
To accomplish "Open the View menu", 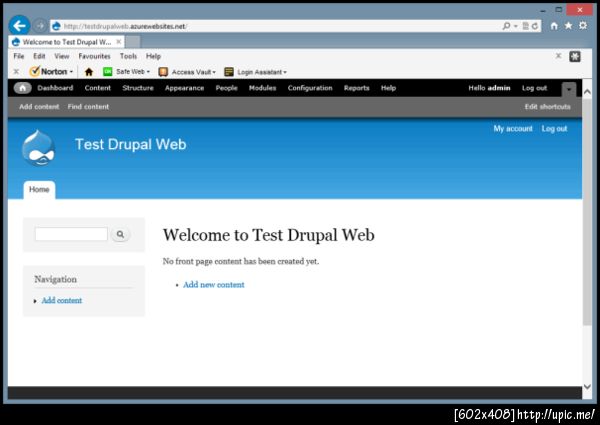I will [62, 56].
